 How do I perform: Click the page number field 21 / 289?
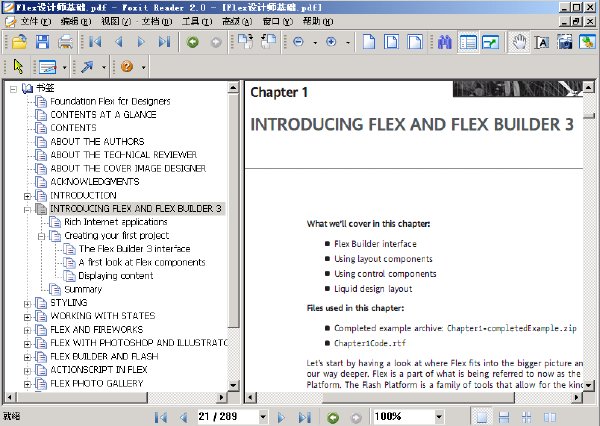pos(227,416)
